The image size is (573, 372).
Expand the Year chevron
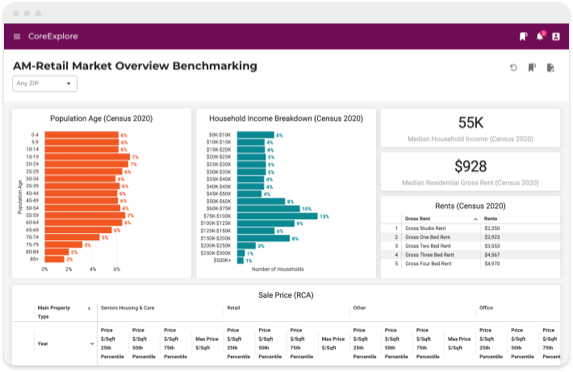(x=92, y=344)
